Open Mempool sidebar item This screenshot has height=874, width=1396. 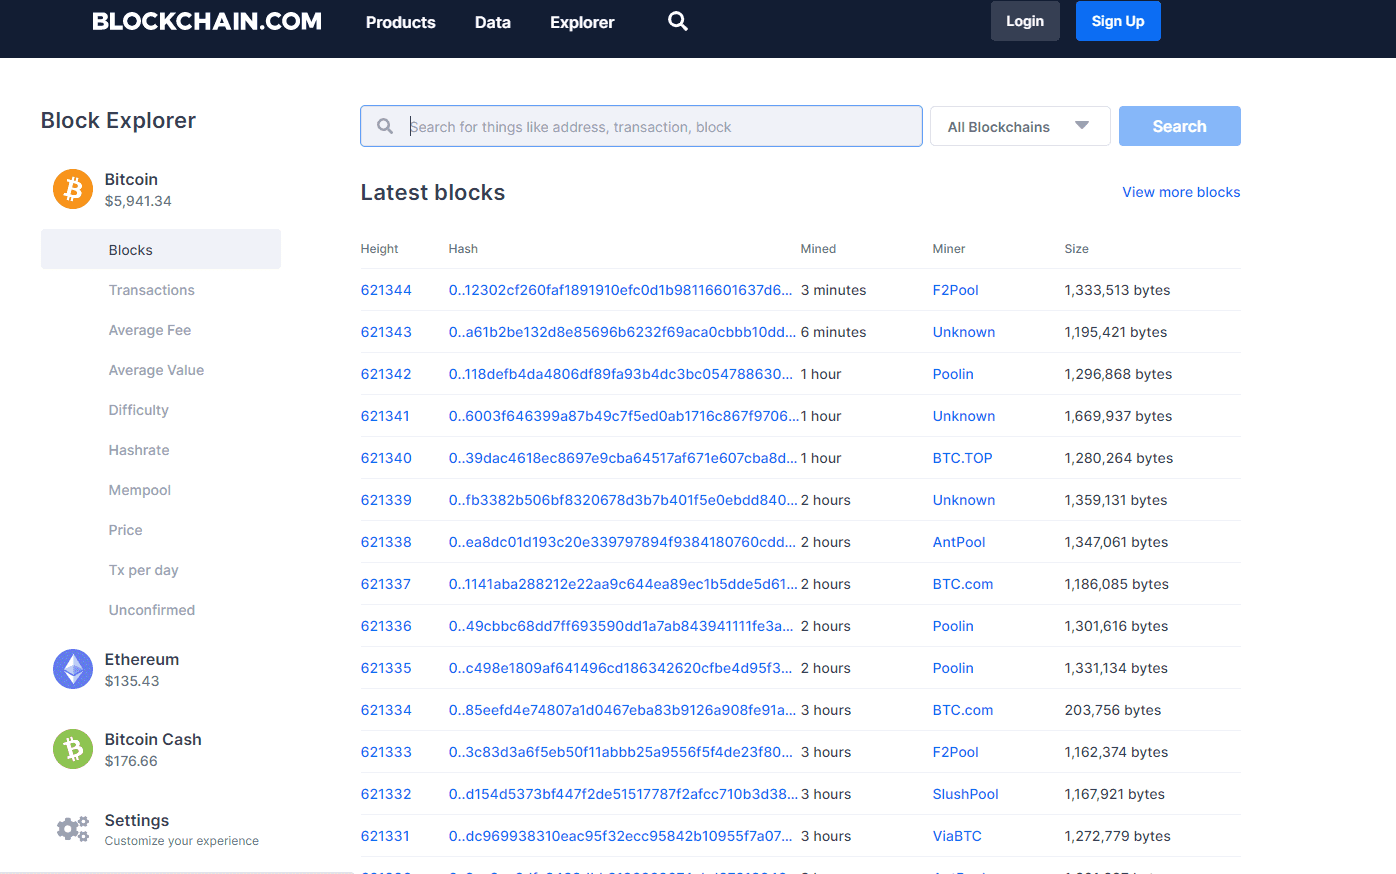(x=140, y=490)
